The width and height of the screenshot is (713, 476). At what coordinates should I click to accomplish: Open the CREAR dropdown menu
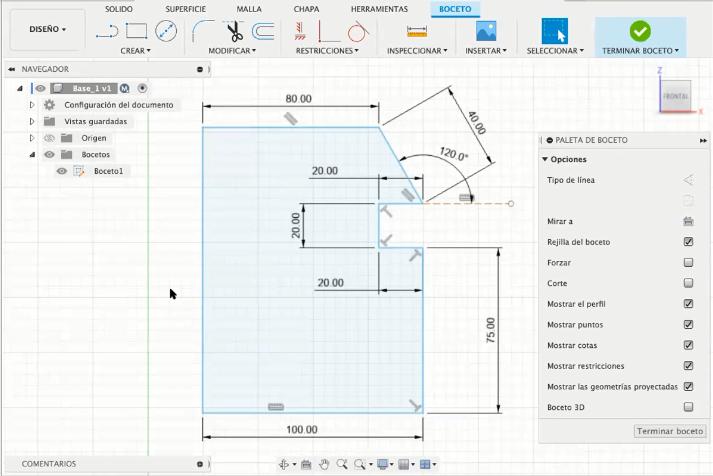point(136,51)
